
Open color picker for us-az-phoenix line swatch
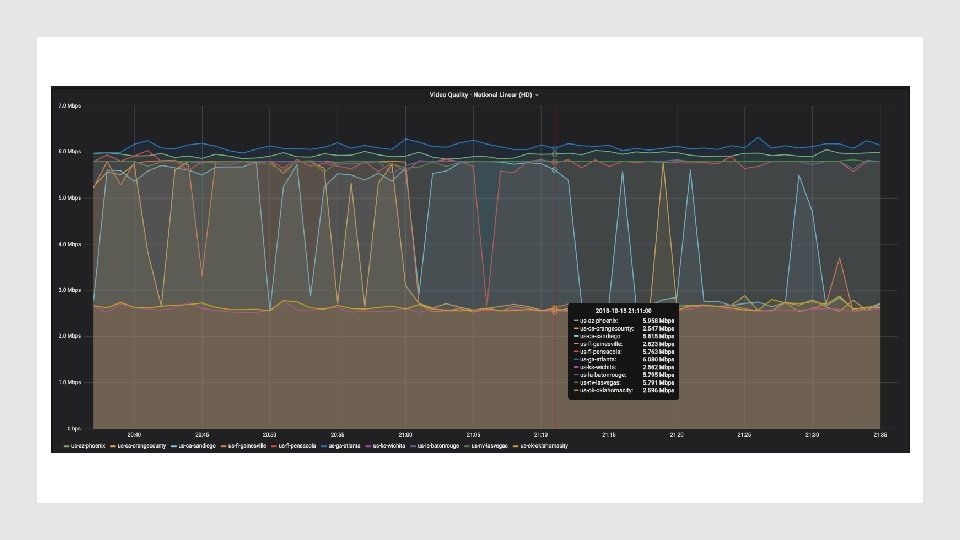click(x=67, y=446)
